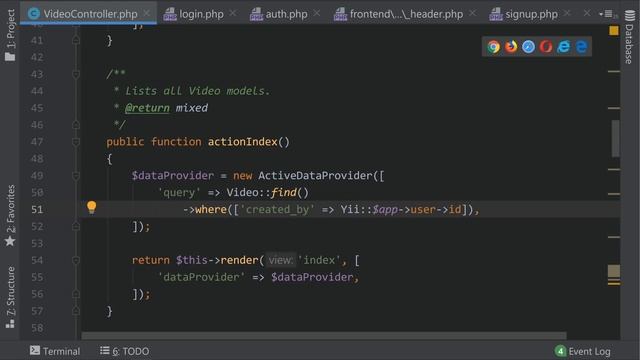Click the render method call
Screen dimensions: 640x360
[239, 260]
